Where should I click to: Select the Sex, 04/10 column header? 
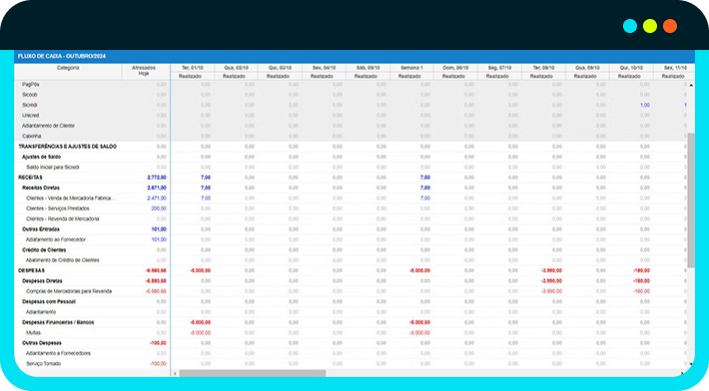click(x=324, y=68)
